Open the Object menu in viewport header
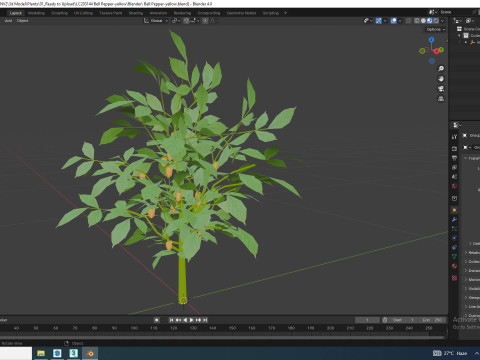480x360 pixels. 23,21
